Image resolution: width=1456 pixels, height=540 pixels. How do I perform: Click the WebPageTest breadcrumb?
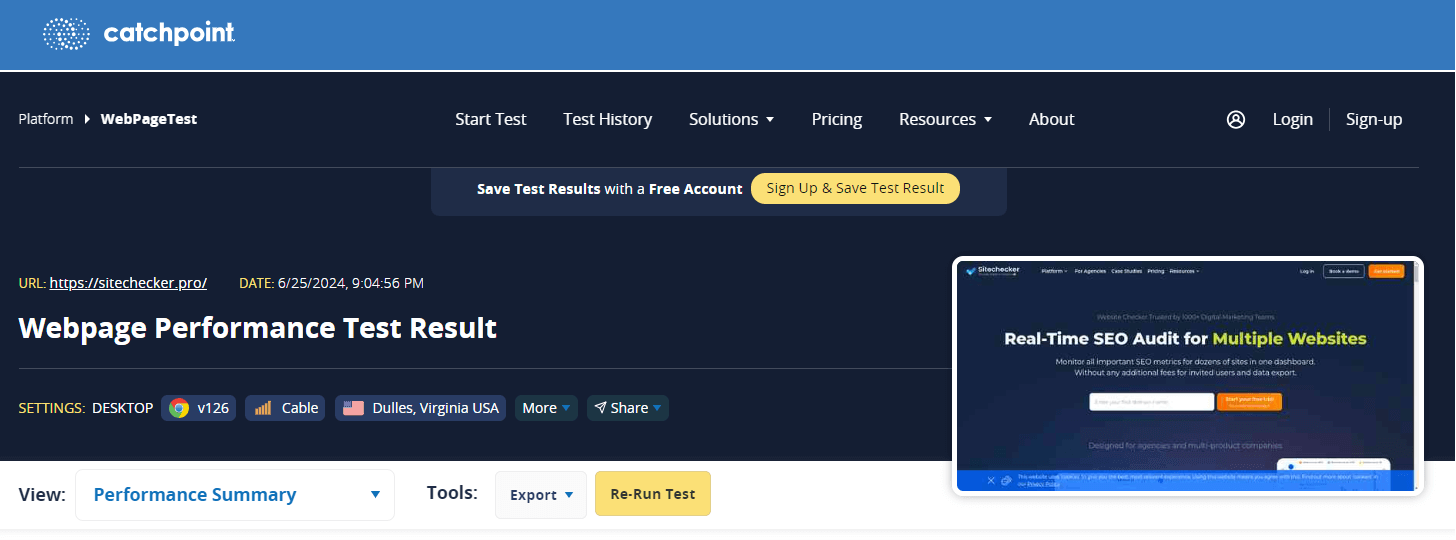click(149, 119)
